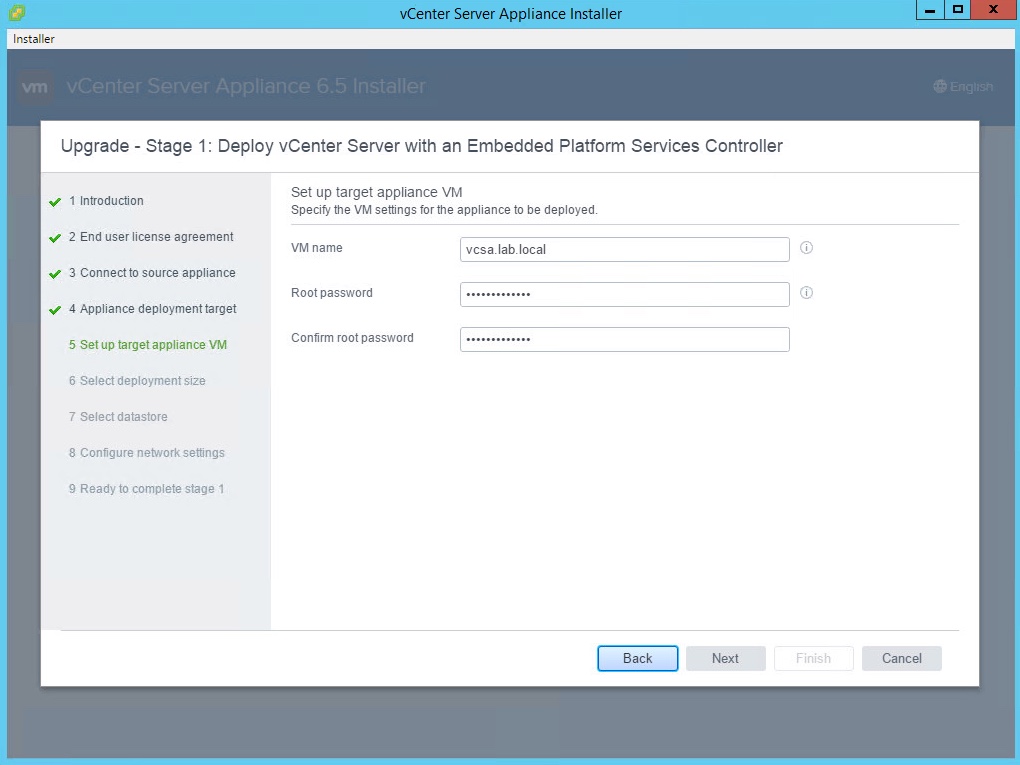This screenshot has height=765, width=1020.
Task: Open the Installer menu
Action: pyautogui.click(x=34, y=39)
